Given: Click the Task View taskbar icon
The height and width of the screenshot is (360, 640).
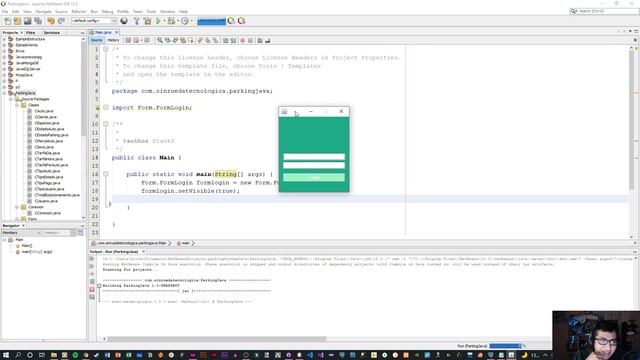Looking at the screenshot, I should pyautogui.click(x=41, y=355).
